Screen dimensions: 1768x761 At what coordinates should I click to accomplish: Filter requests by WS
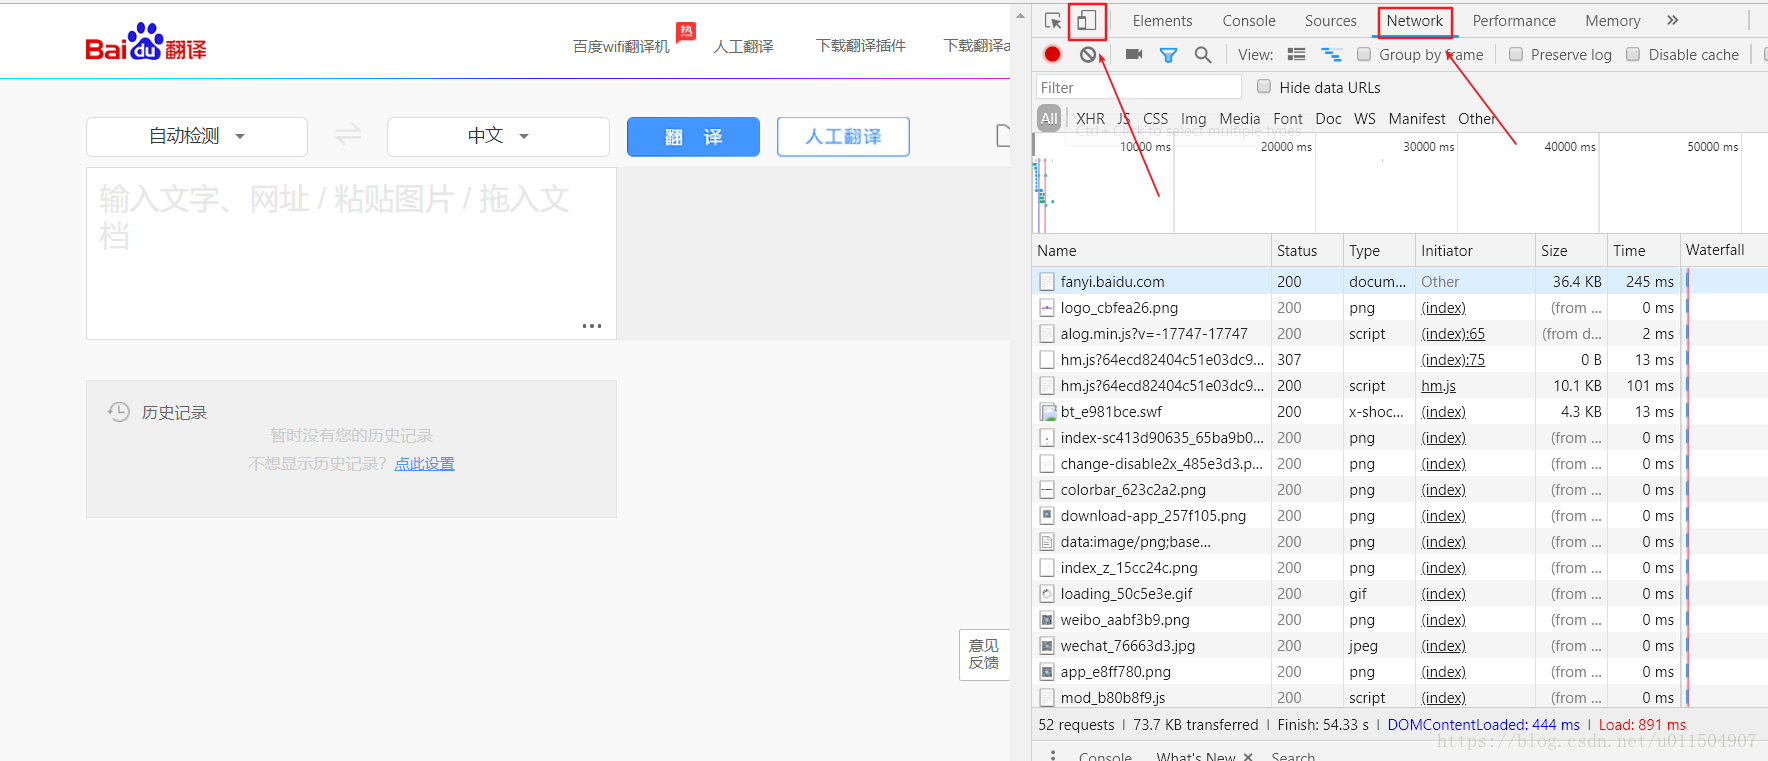[x=1365, y=118]
